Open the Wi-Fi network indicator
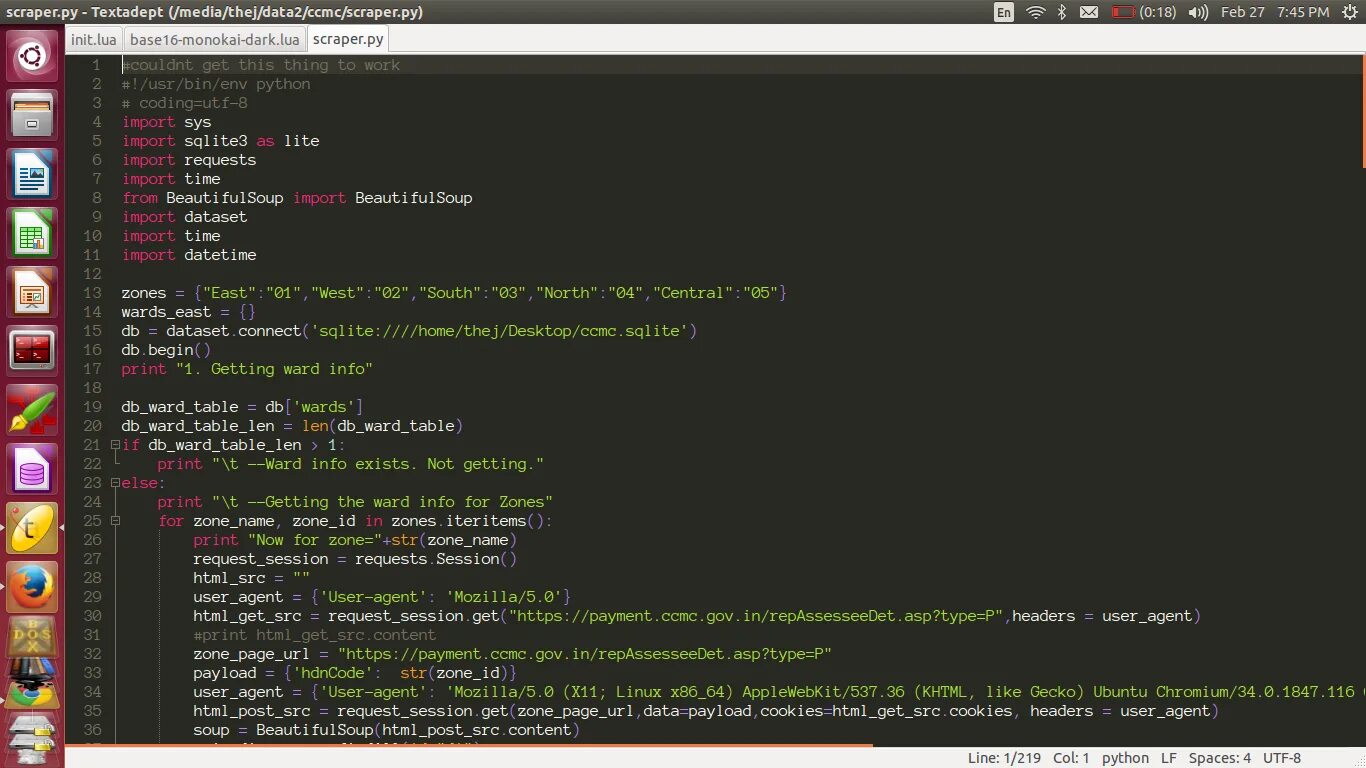The width and height of the screenshot is (1366, 768). [1035, 12]
